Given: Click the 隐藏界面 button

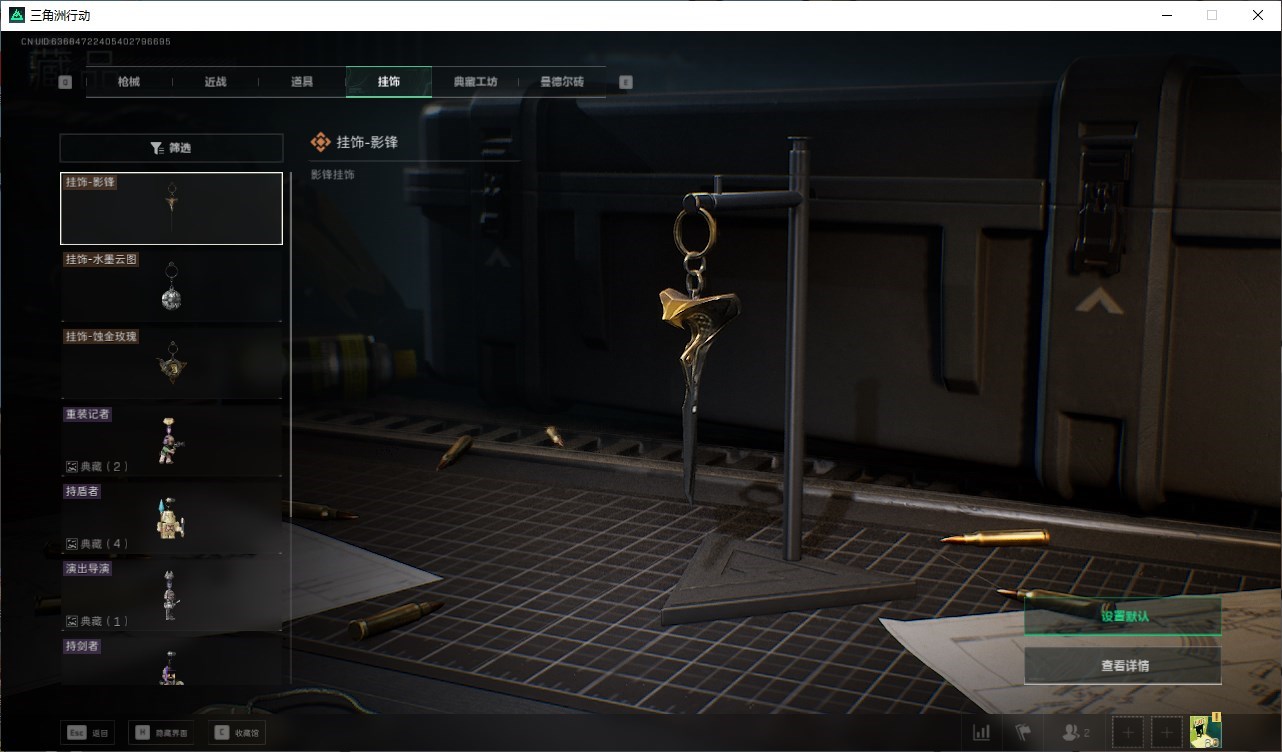Looking at the screenshot, I should (162, 733).
